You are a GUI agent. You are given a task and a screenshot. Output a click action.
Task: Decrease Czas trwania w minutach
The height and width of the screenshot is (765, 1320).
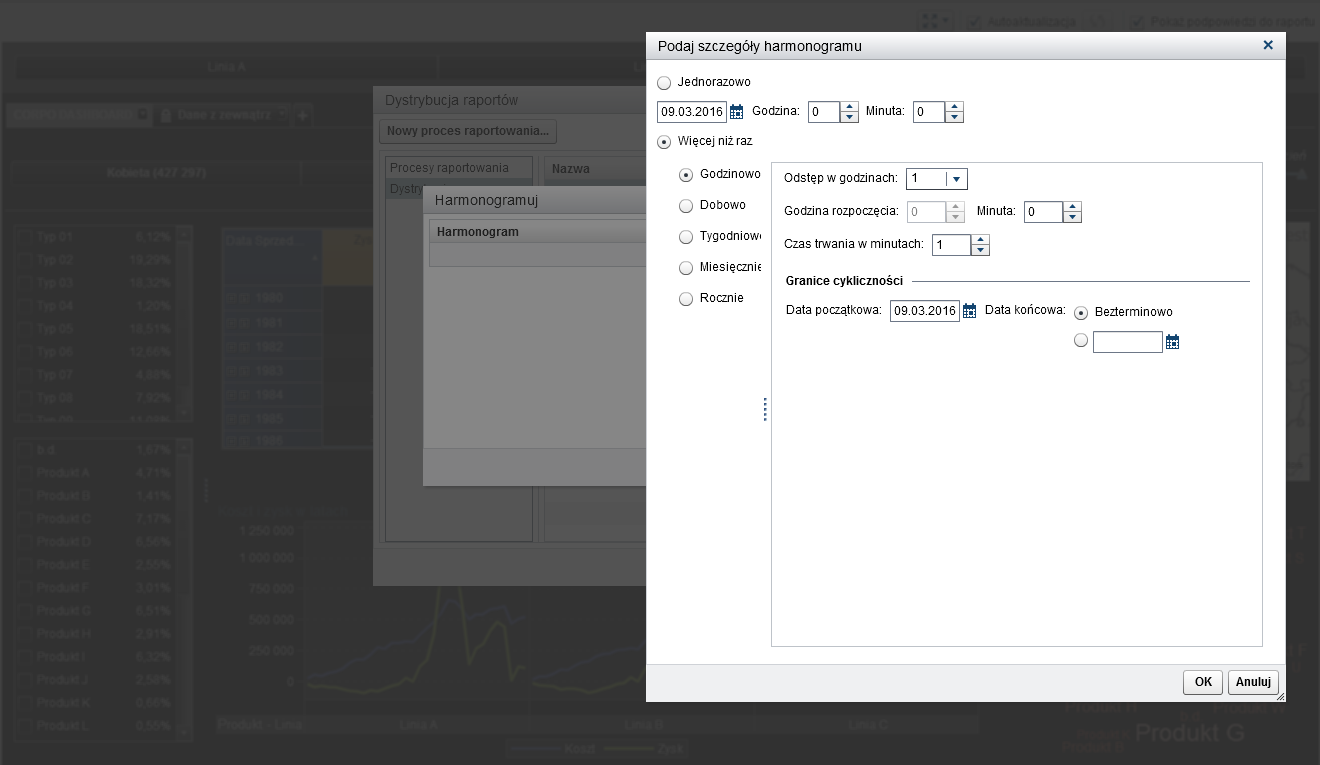click(980, 250)
